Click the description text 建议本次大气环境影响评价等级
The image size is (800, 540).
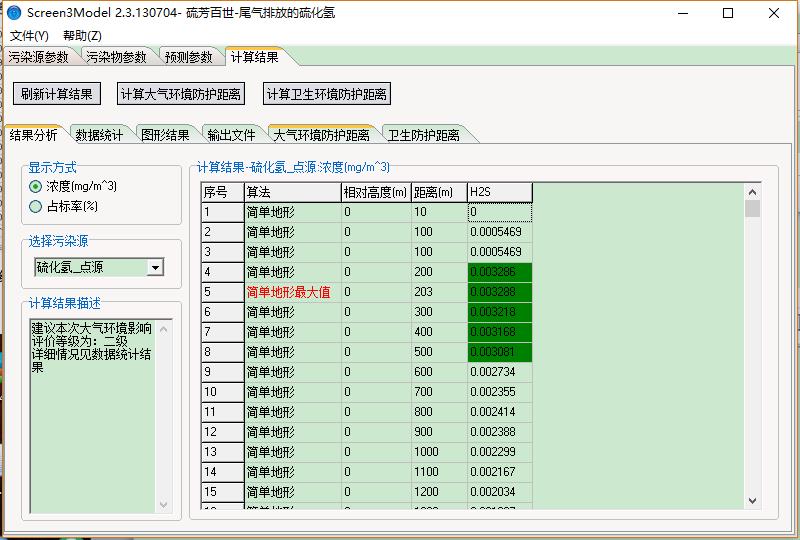(x=92, y=334)
